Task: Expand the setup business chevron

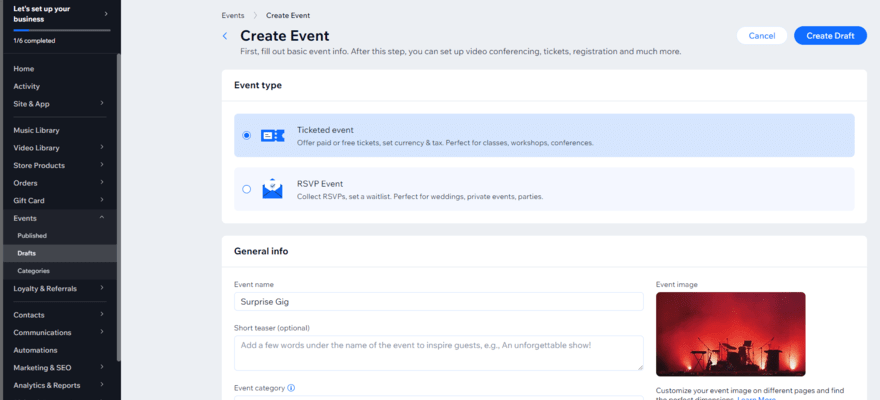Action: click(106, 13)
